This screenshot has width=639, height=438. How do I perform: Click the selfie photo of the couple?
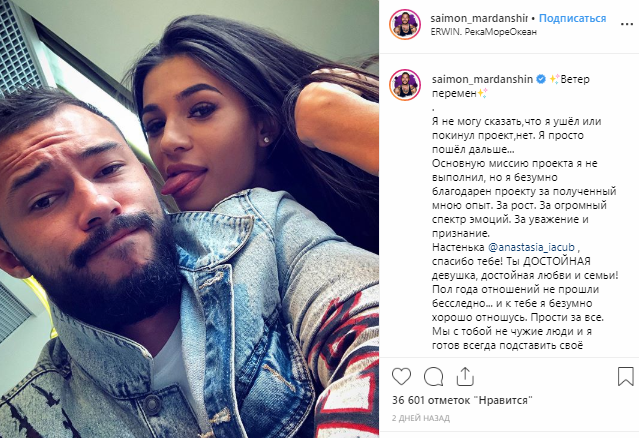coord(189,219)
